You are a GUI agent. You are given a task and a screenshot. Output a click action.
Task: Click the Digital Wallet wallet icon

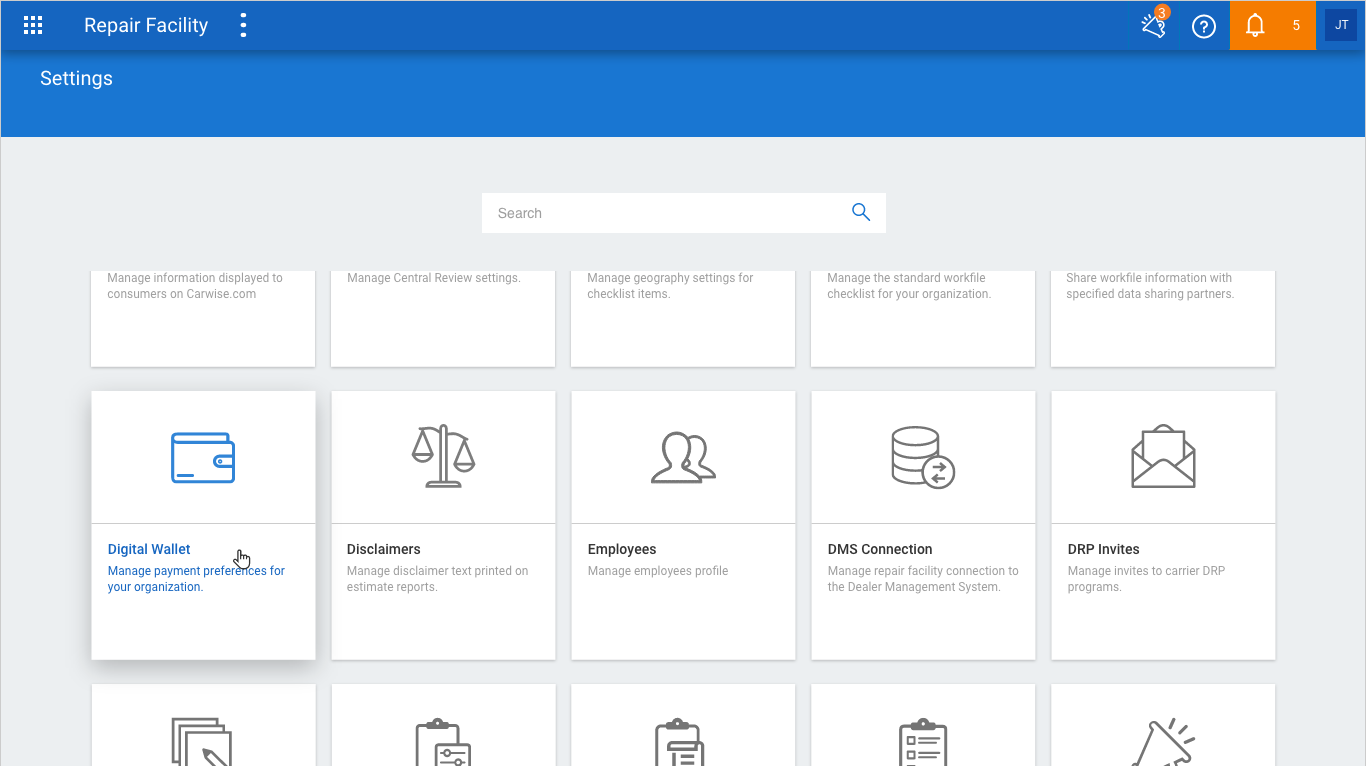click(x=203, y=457)
